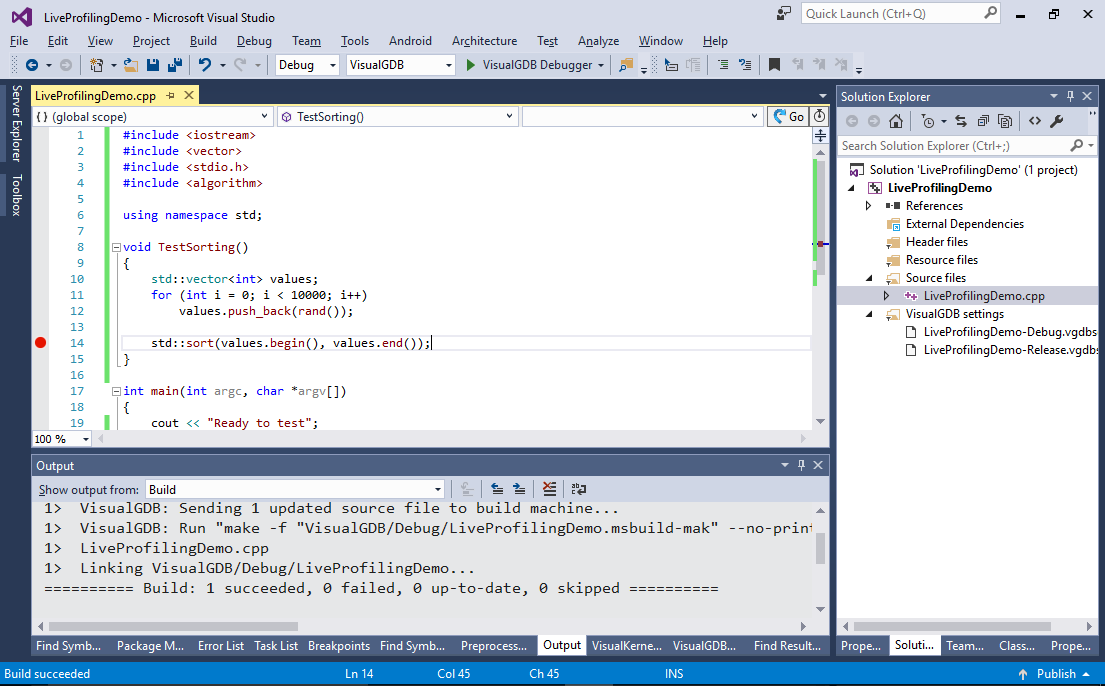1105x686 pixels.
Task: Collapse all nodes in Solution Explorer
Action: (983, 121)
